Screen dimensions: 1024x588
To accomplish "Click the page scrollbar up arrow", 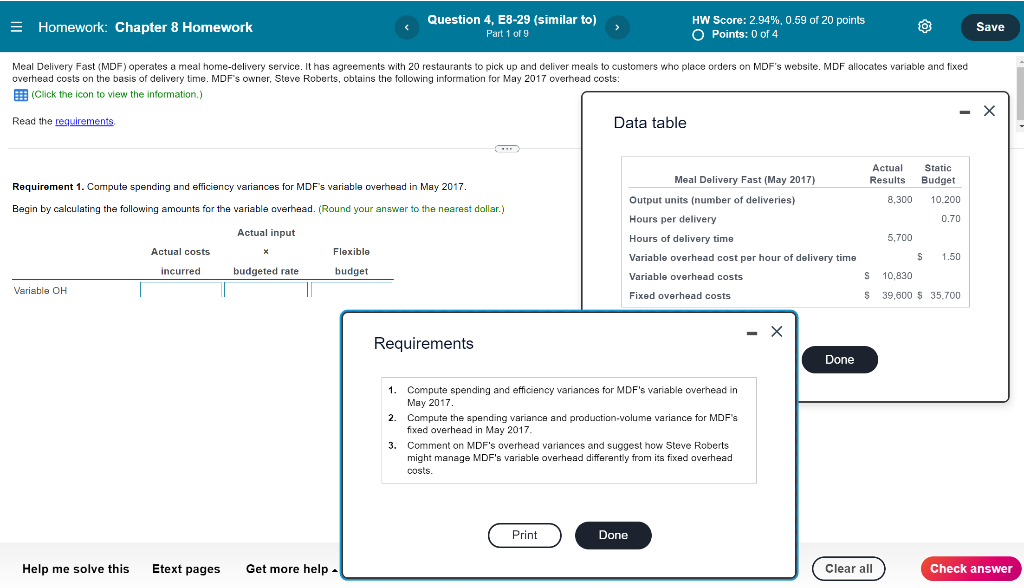I will [1020, 61].
